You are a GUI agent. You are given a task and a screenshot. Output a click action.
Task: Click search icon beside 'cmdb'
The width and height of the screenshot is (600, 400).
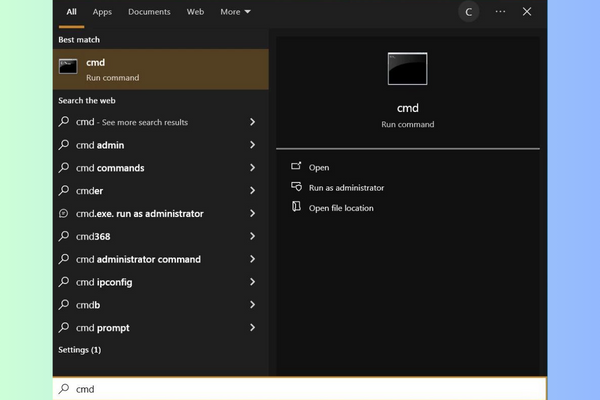pos(64,305)
